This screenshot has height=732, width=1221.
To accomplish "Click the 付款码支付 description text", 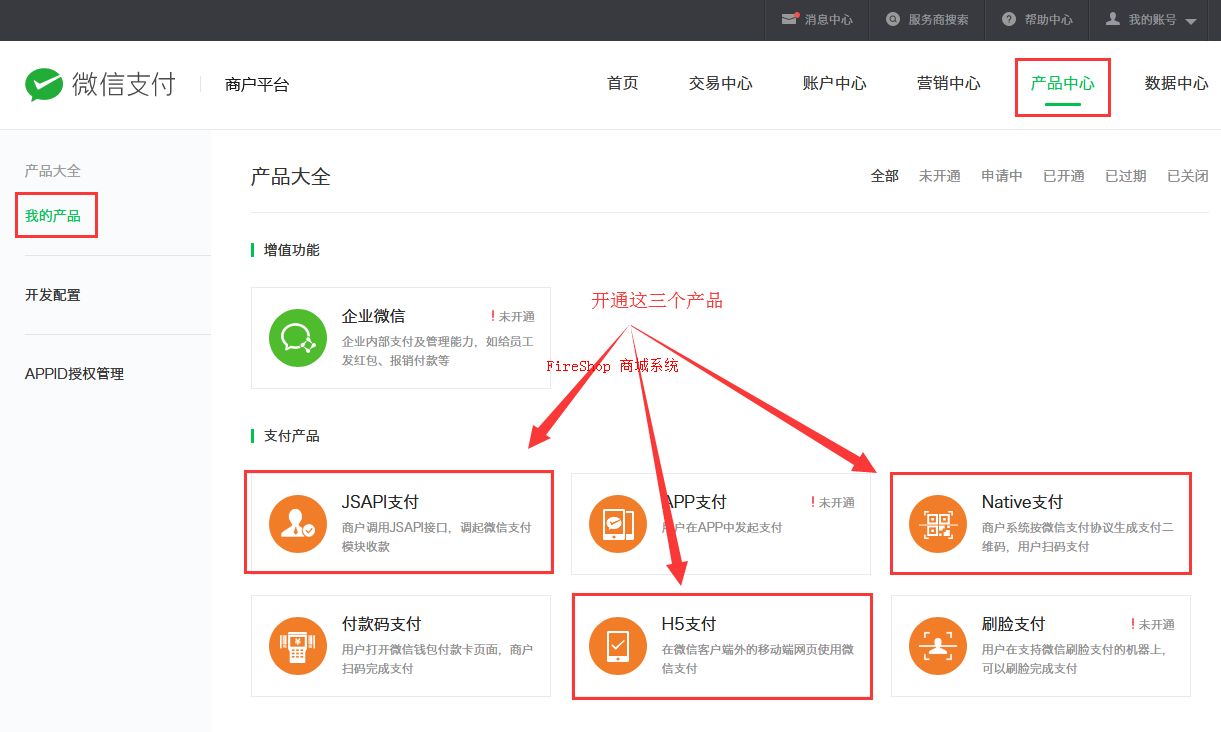I will (438, 659).
